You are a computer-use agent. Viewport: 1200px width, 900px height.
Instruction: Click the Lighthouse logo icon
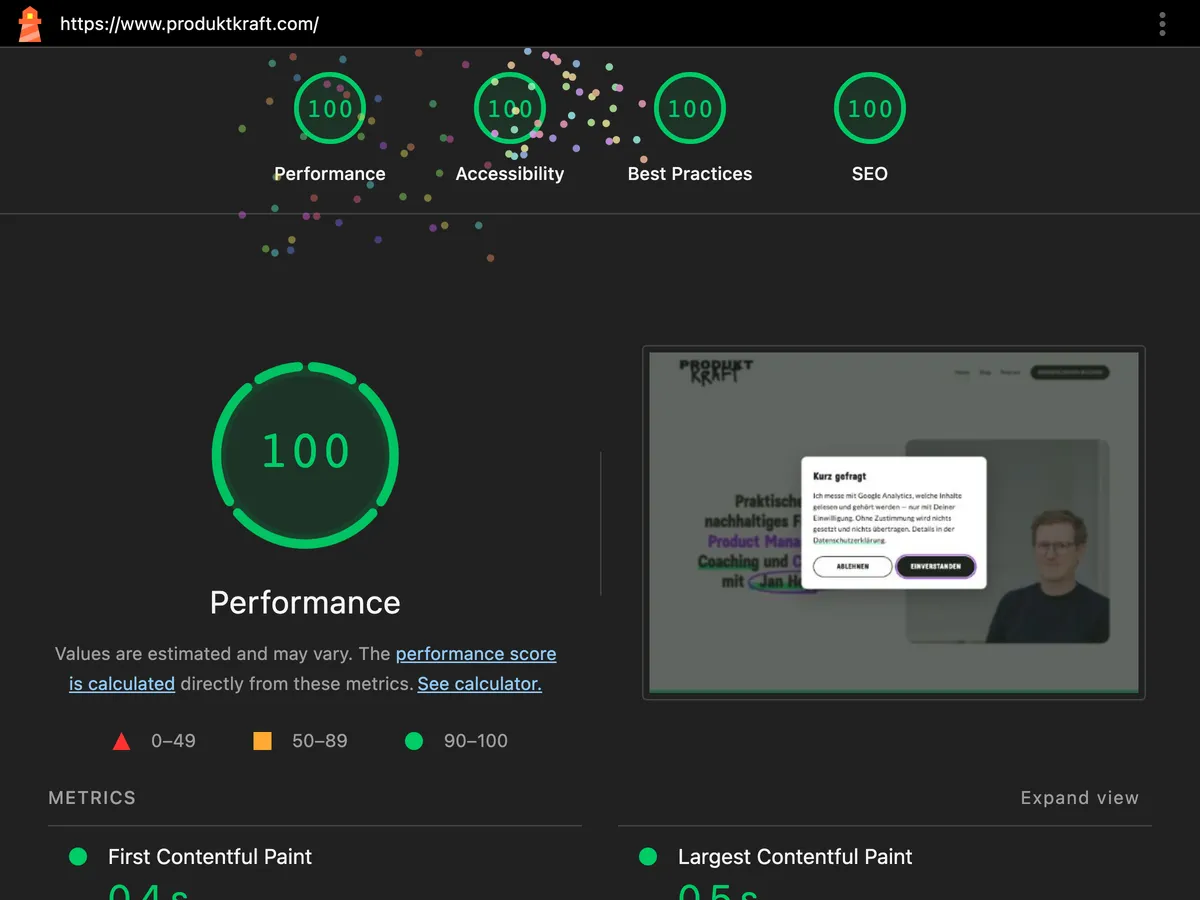[30, 24]
